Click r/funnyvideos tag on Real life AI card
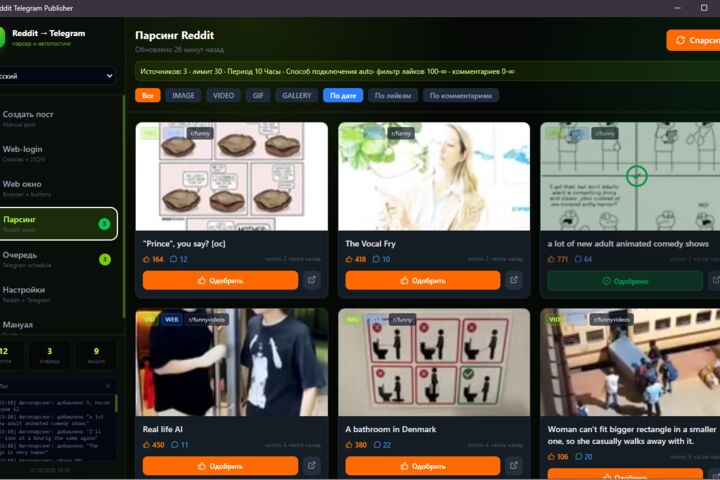 click(x=207, y=320)
